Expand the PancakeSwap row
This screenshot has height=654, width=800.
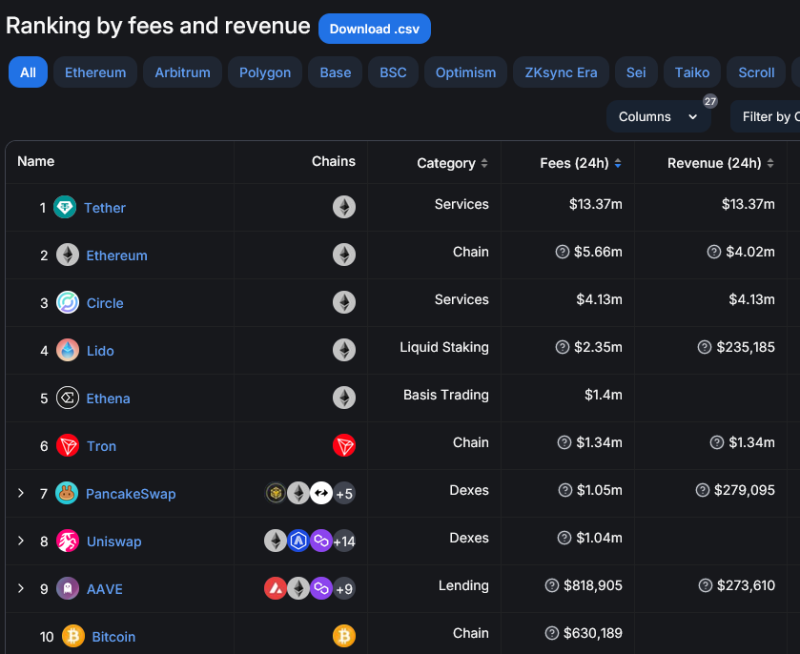pos(20,493)
